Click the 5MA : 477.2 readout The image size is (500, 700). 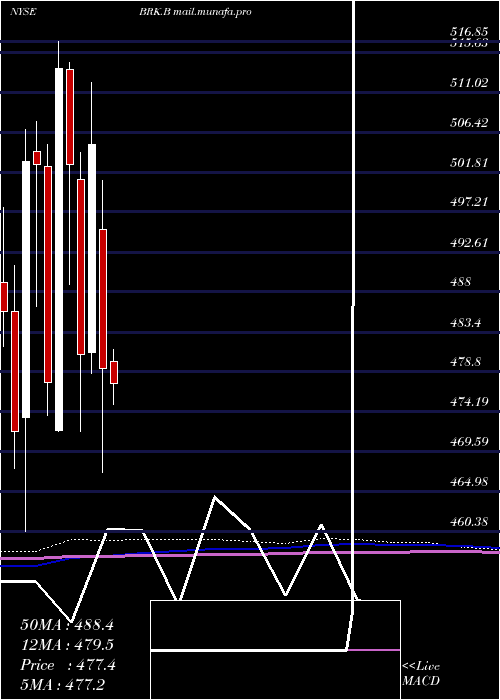62,685
